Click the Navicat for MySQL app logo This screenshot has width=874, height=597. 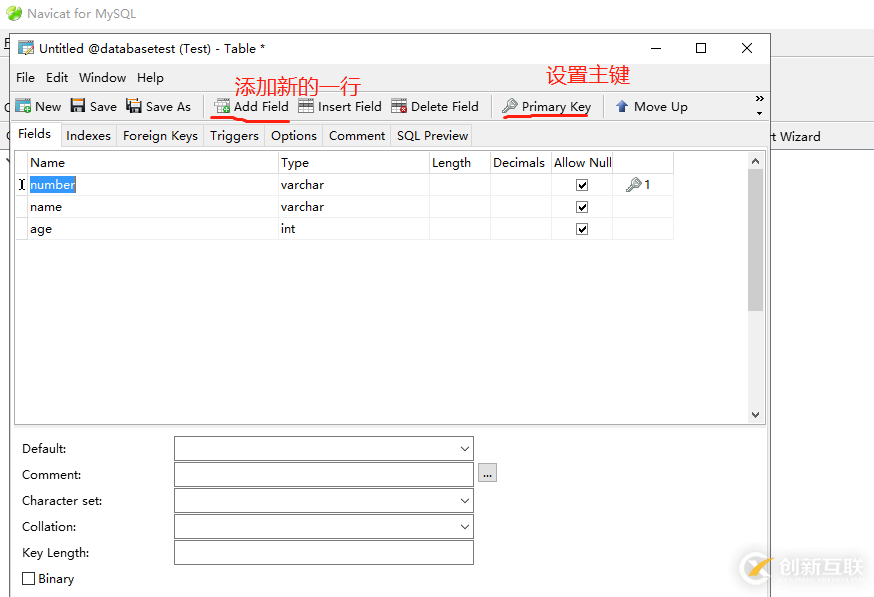click(14, 13)
